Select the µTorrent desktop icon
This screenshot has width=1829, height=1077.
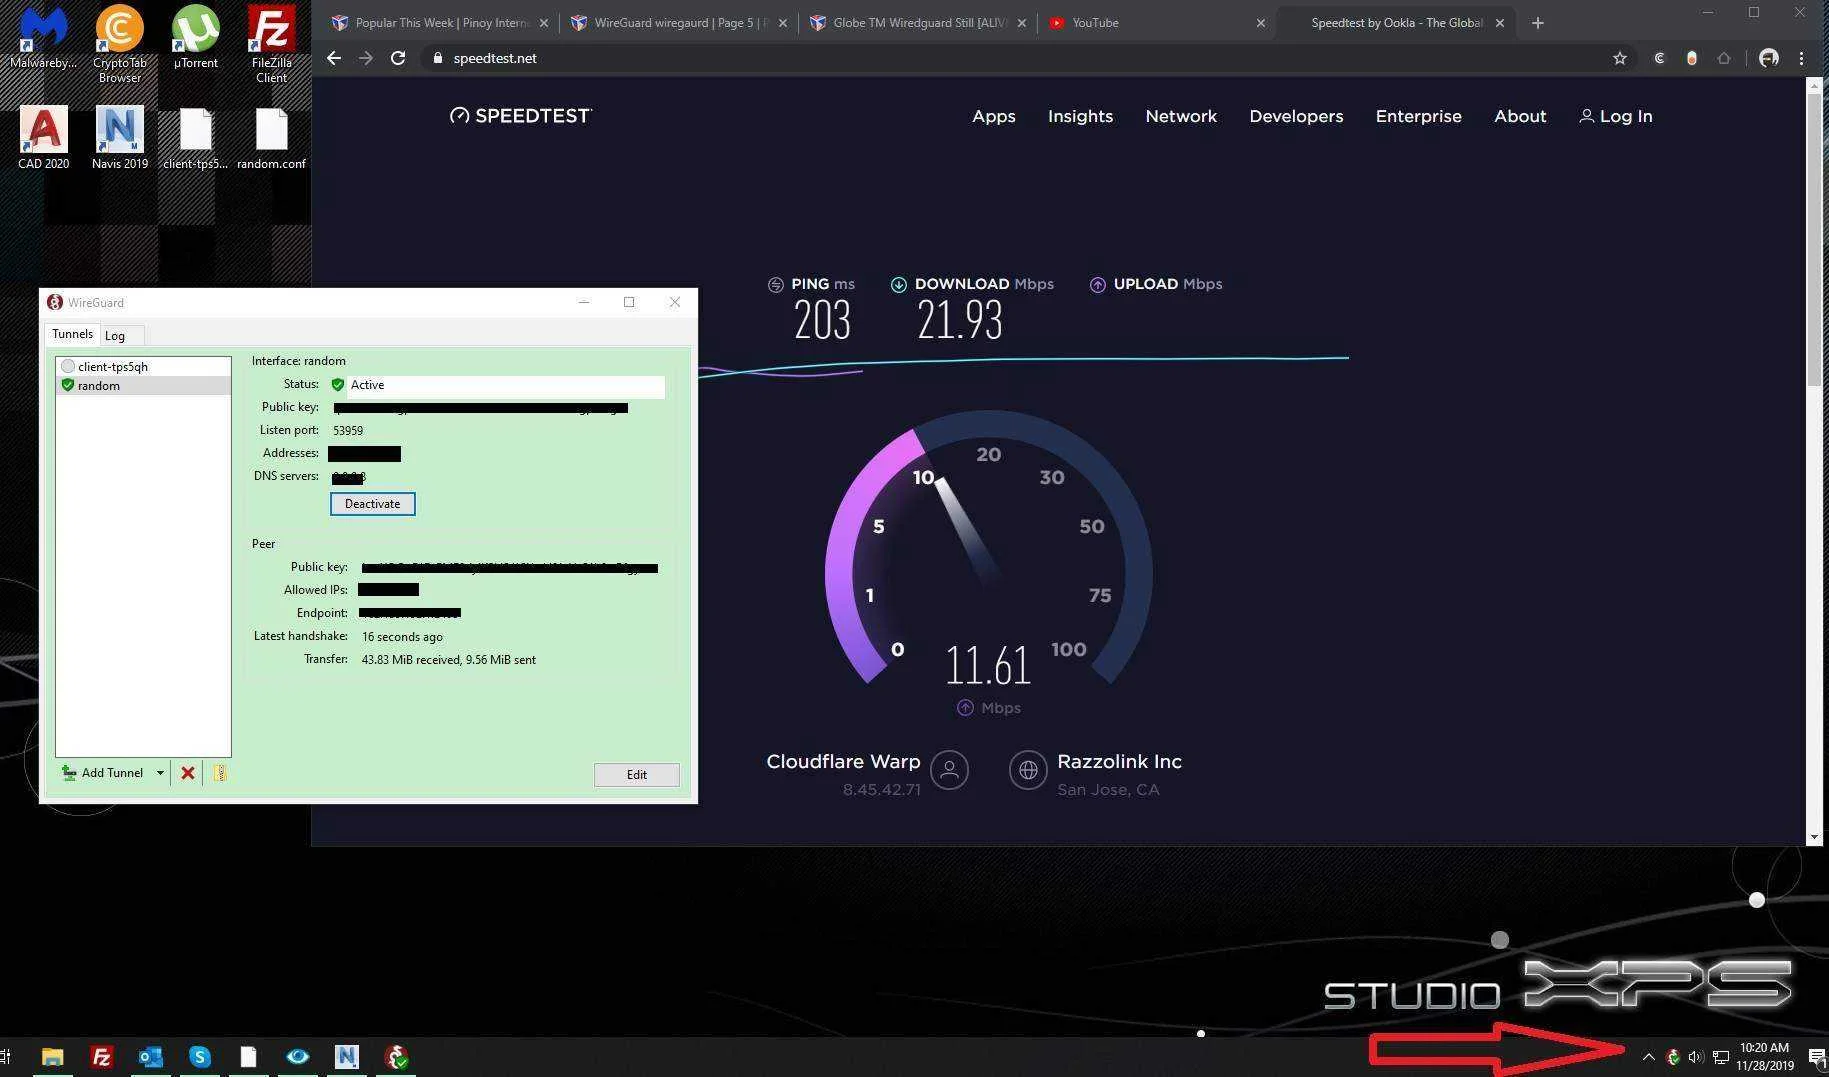click(195, 38)
